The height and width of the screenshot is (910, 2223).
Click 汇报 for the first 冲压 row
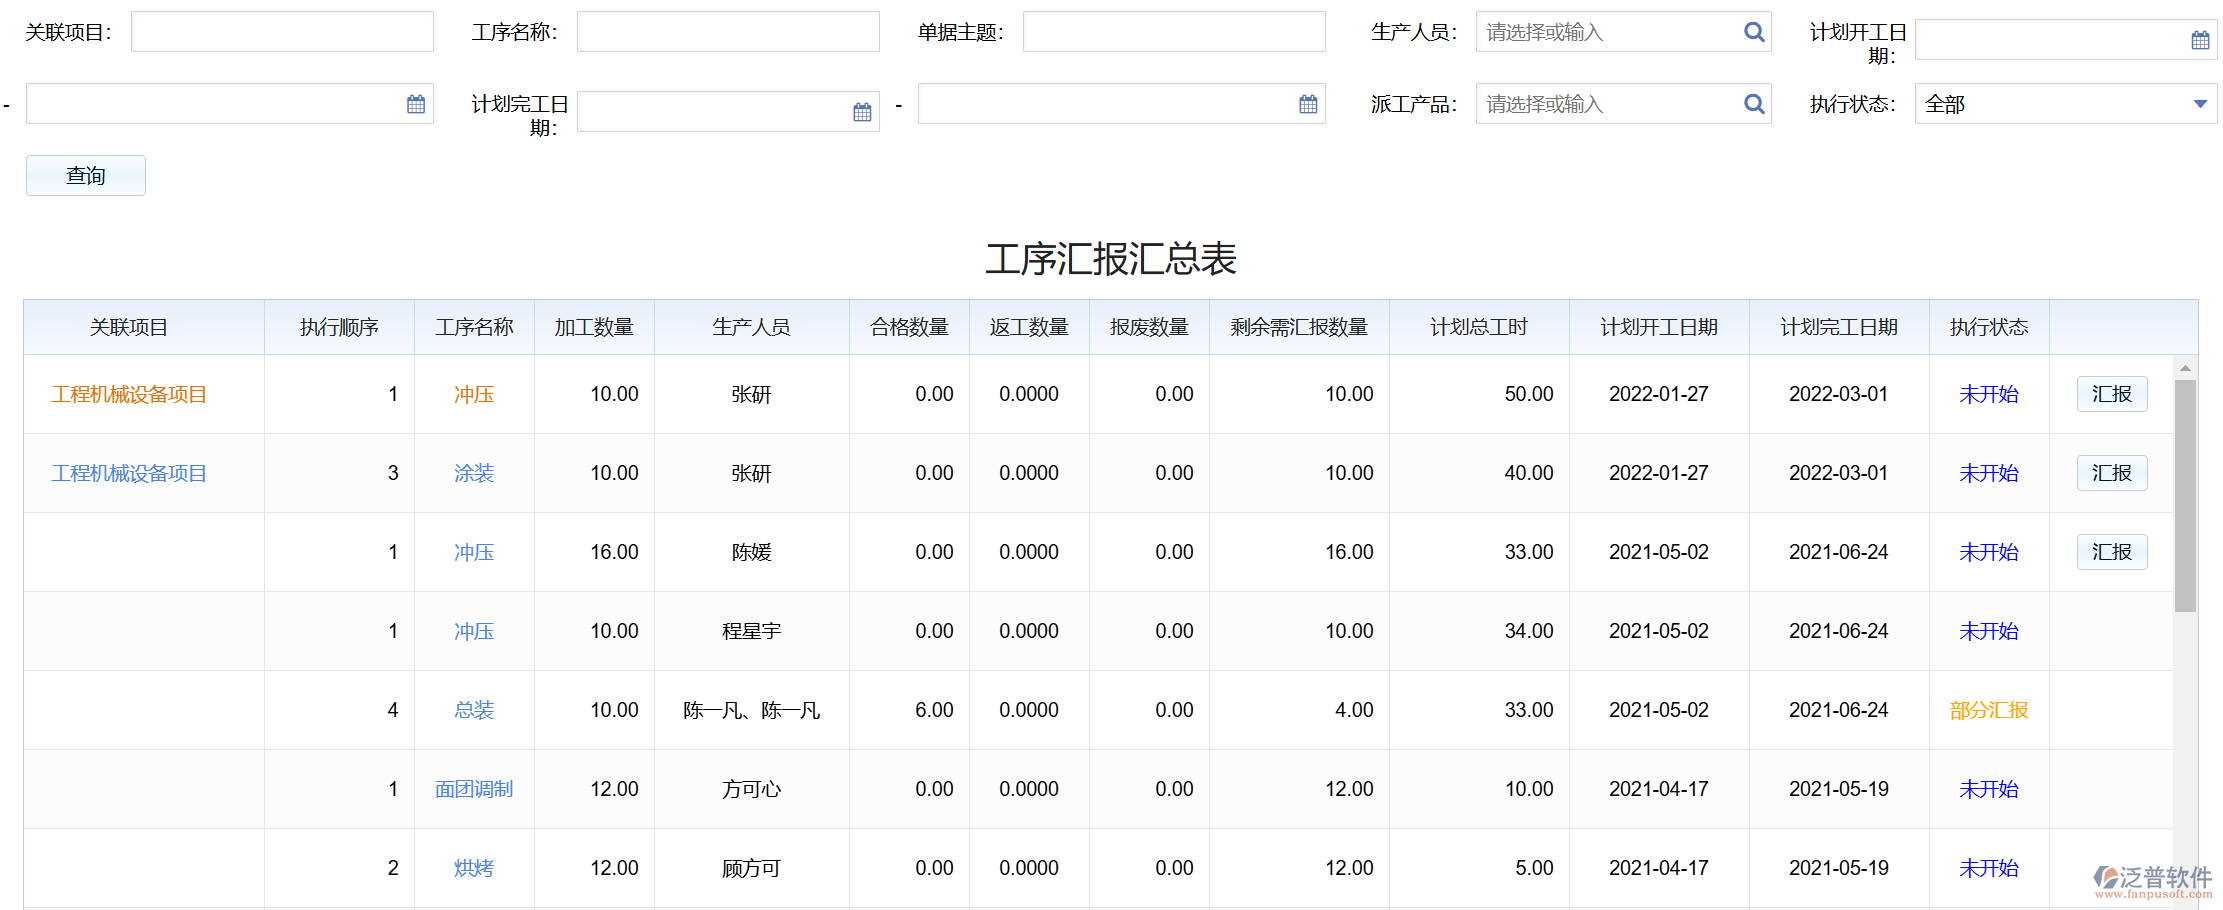[x=2111, y=393]
